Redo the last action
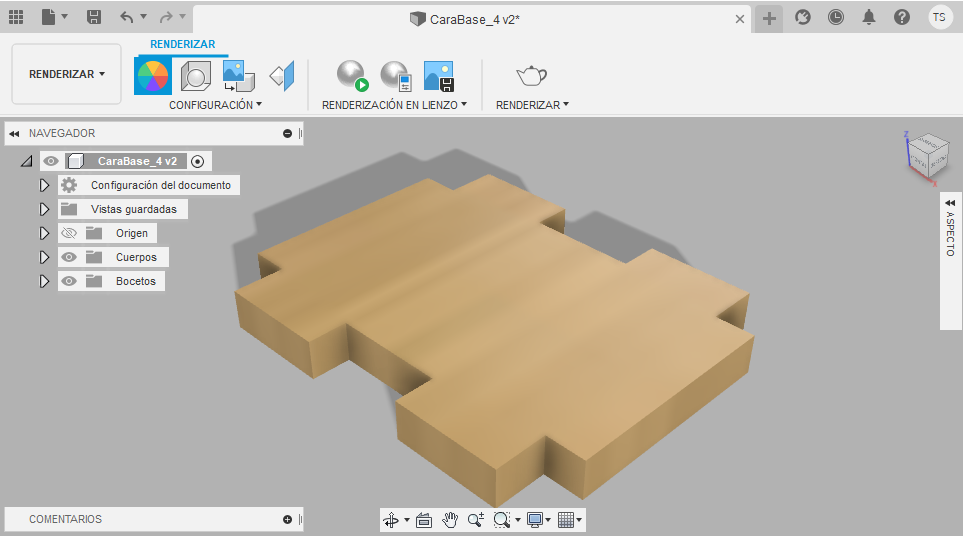The image size is (963, 536). click(x=166, y=17)
